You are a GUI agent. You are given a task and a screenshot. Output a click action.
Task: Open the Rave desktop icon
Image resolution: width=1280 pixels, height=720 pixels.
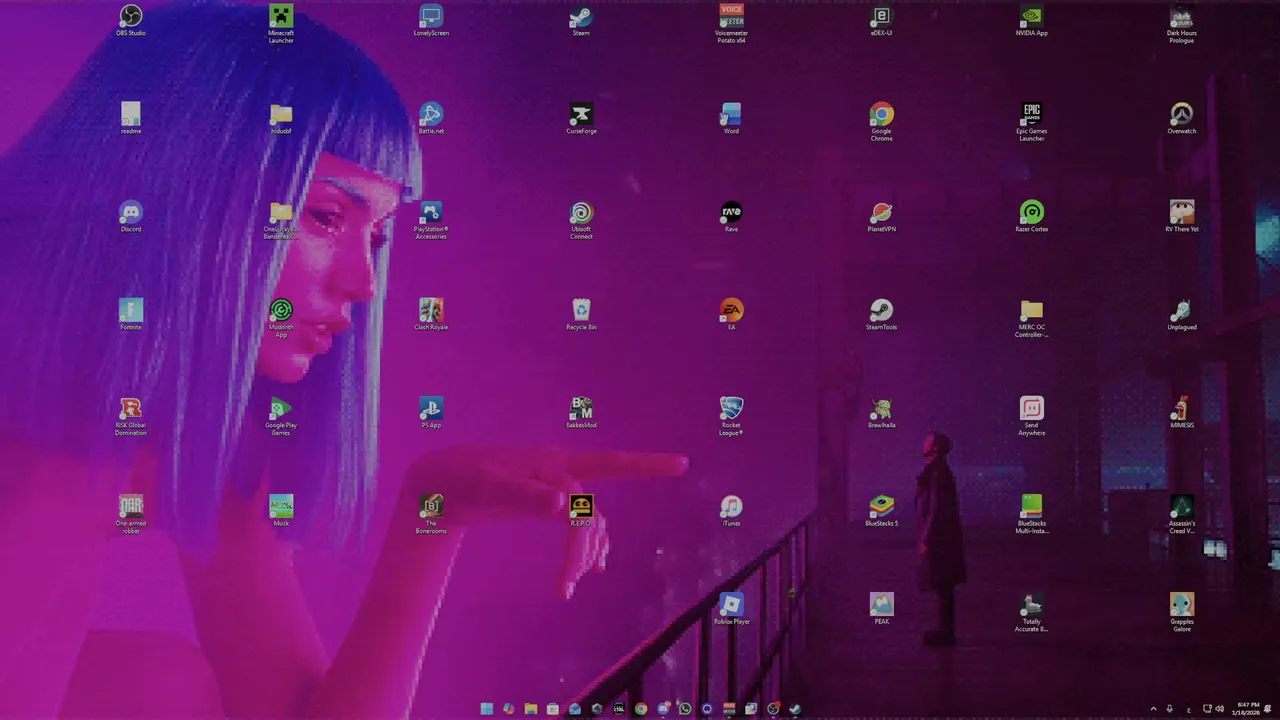[731, 217]
